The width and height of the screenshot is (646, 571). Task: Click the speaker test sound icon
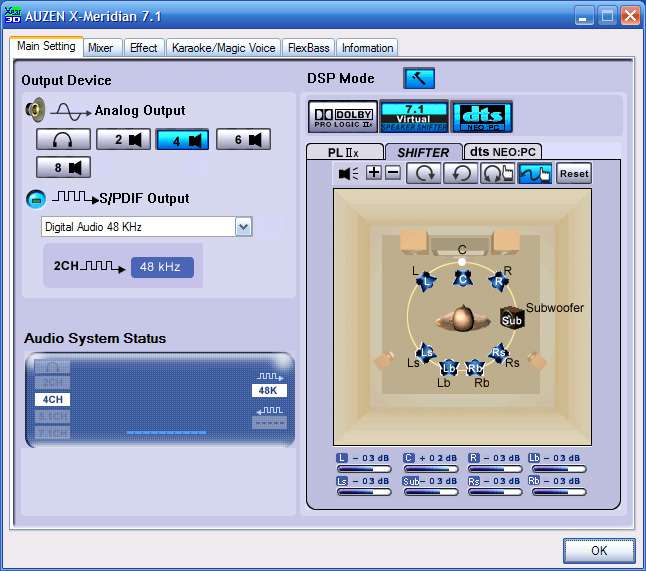(348, 173)
